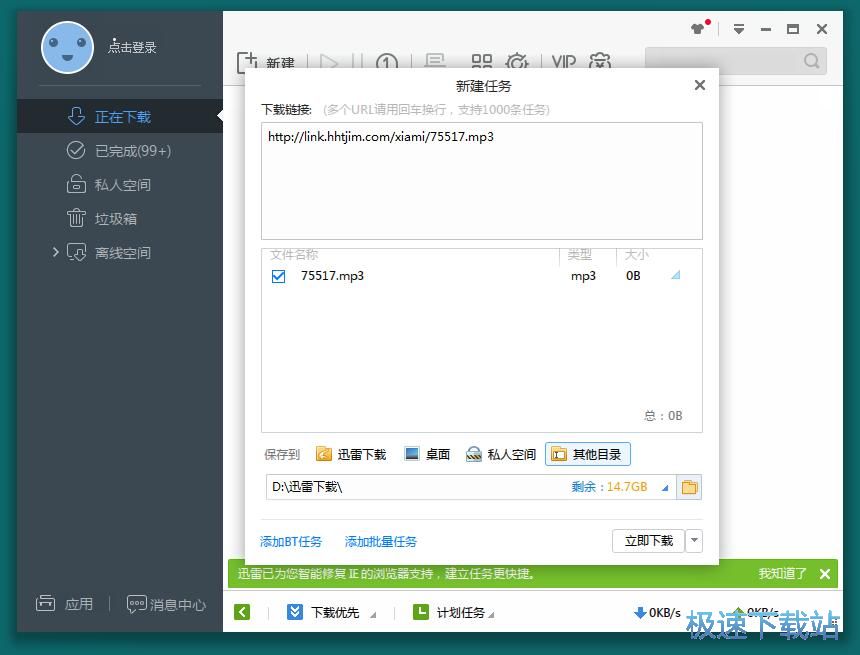Select the 75517.mp3 file name
The height and width of the screenshot is (655, 860).
point(332,275)
